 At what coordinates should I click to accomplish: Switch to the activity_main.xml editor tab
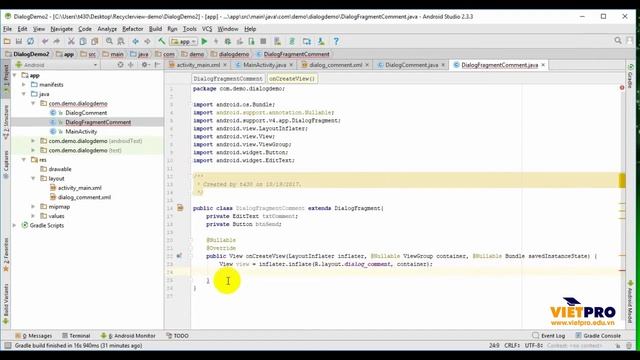[198, 65]
